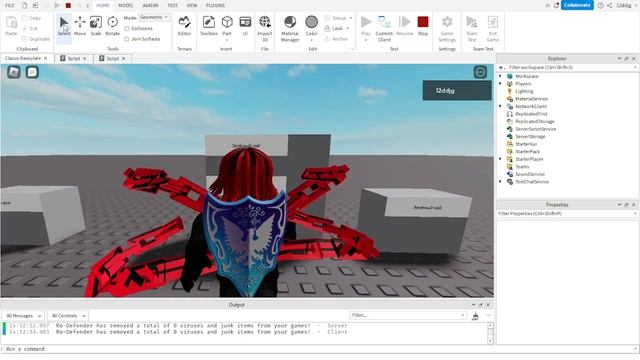Switch to the AVATAR ribbon tab
Viewport: 640px width, 360px height.
tap(150, 5)
